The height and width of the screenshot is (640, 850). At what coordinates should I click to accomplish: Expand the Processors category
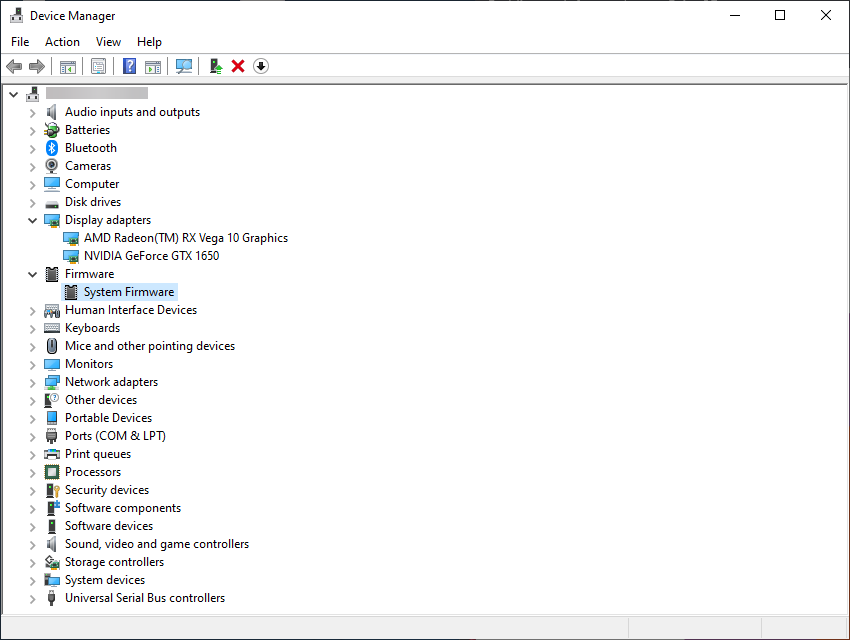click(x=33, y=472)
